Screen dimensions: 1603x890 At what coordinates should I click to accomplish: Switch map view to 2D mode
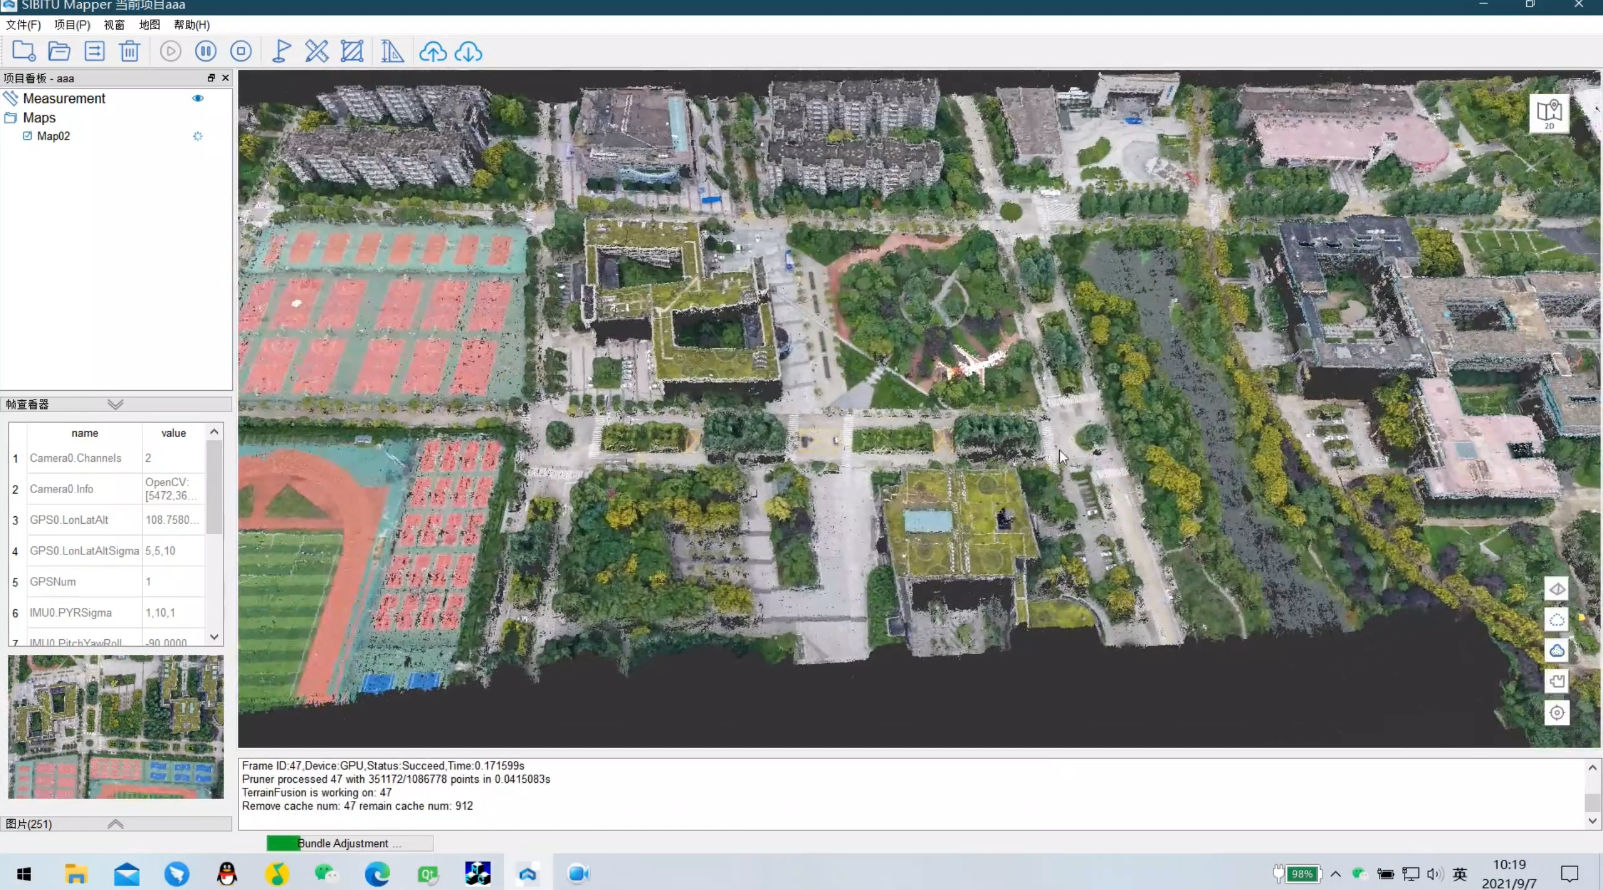click(x=1549, y=113)
